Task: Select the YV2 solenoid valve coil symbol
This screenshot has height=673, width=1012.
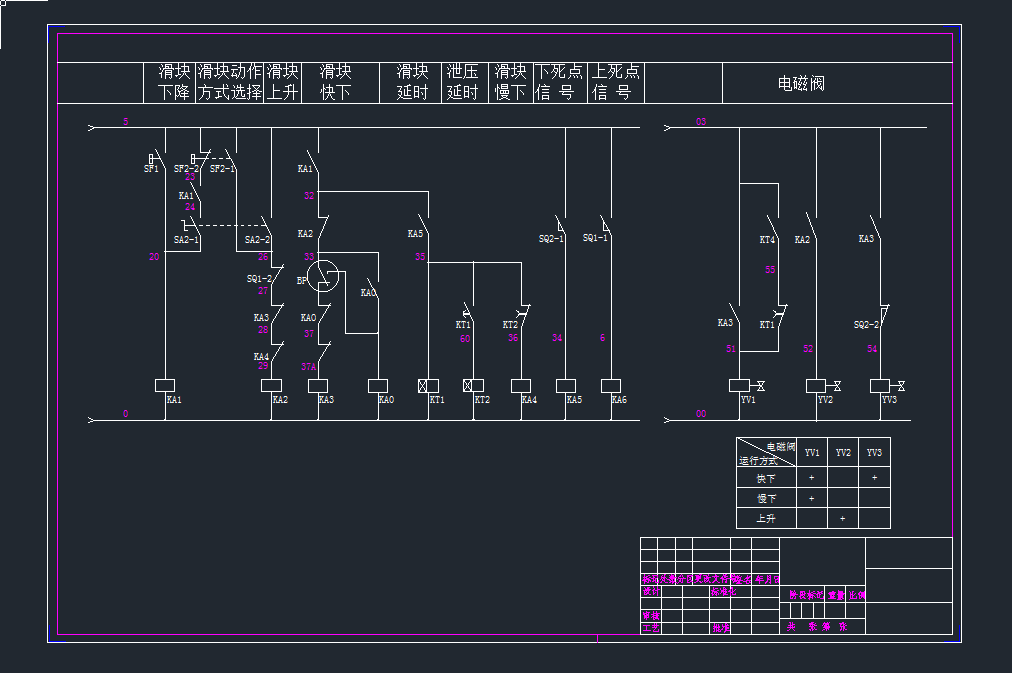Action: click(816, 386)
